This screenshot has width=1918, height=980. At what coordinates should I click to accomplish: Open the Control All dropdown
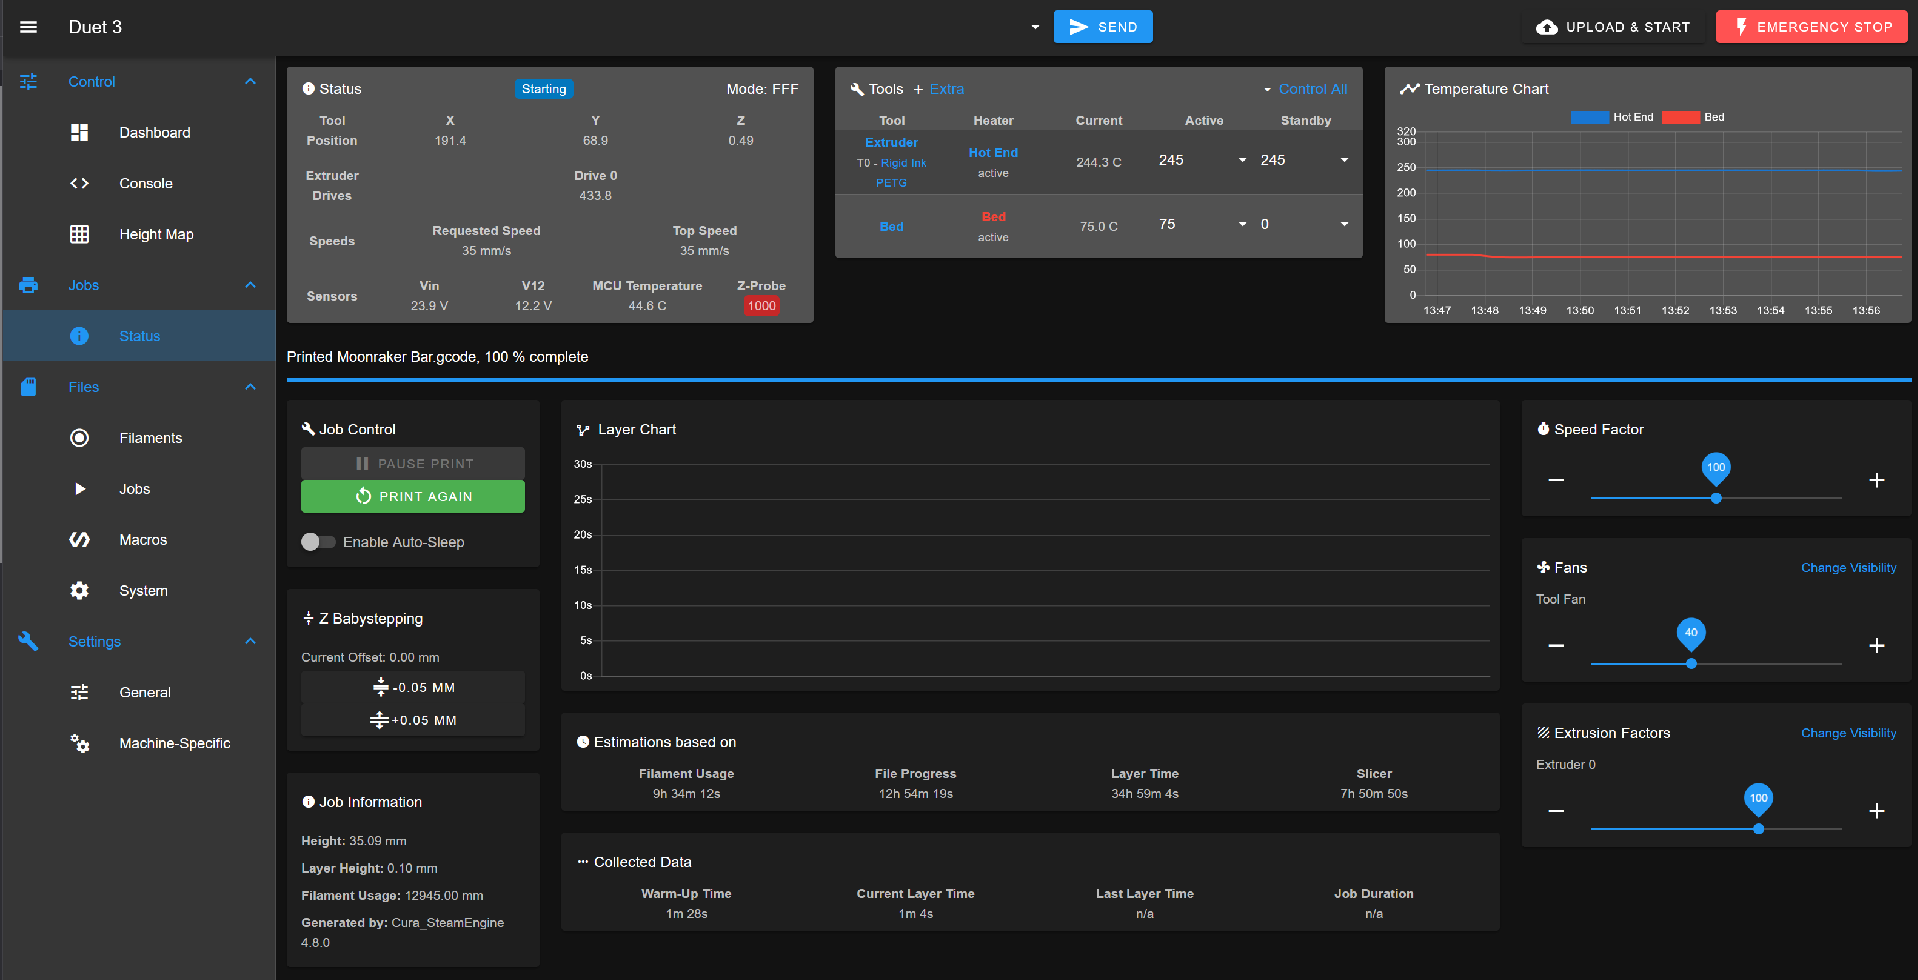tap(1305, 89)
